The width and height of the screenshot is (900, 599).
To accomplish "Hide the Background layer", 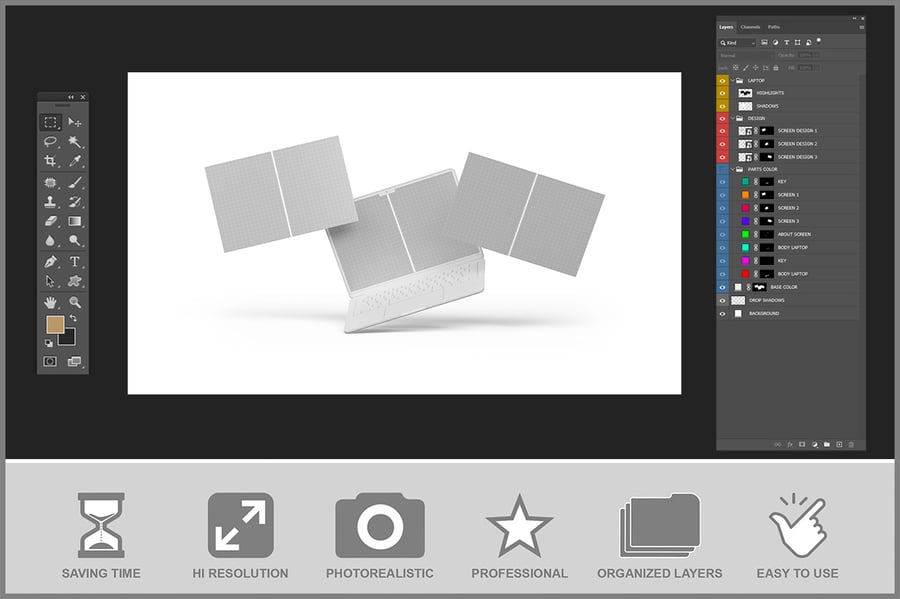I will tap(723, 313).
